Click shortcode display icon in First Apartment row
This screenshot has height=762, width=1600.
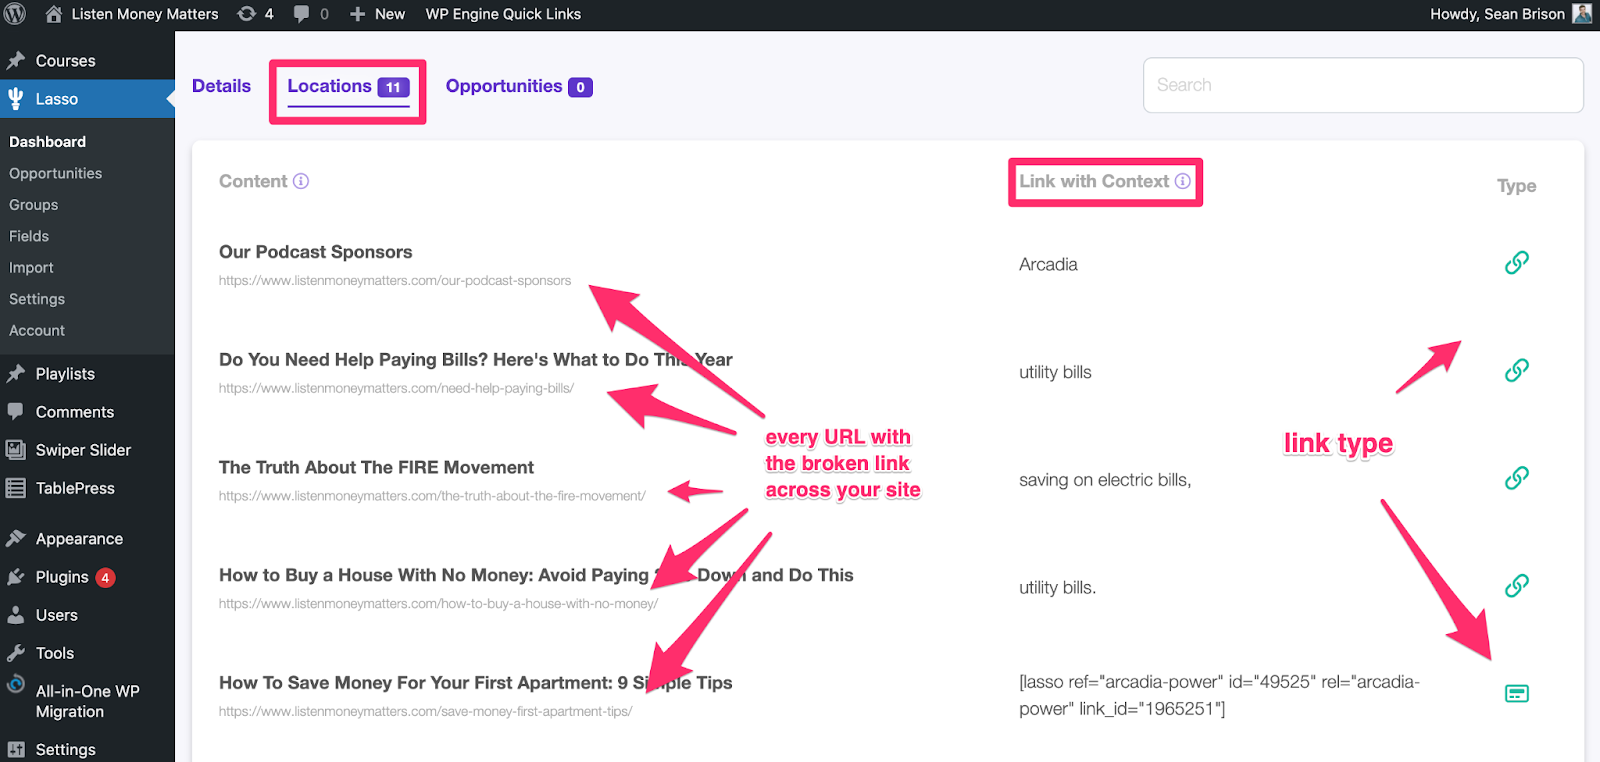(1517, 693)
